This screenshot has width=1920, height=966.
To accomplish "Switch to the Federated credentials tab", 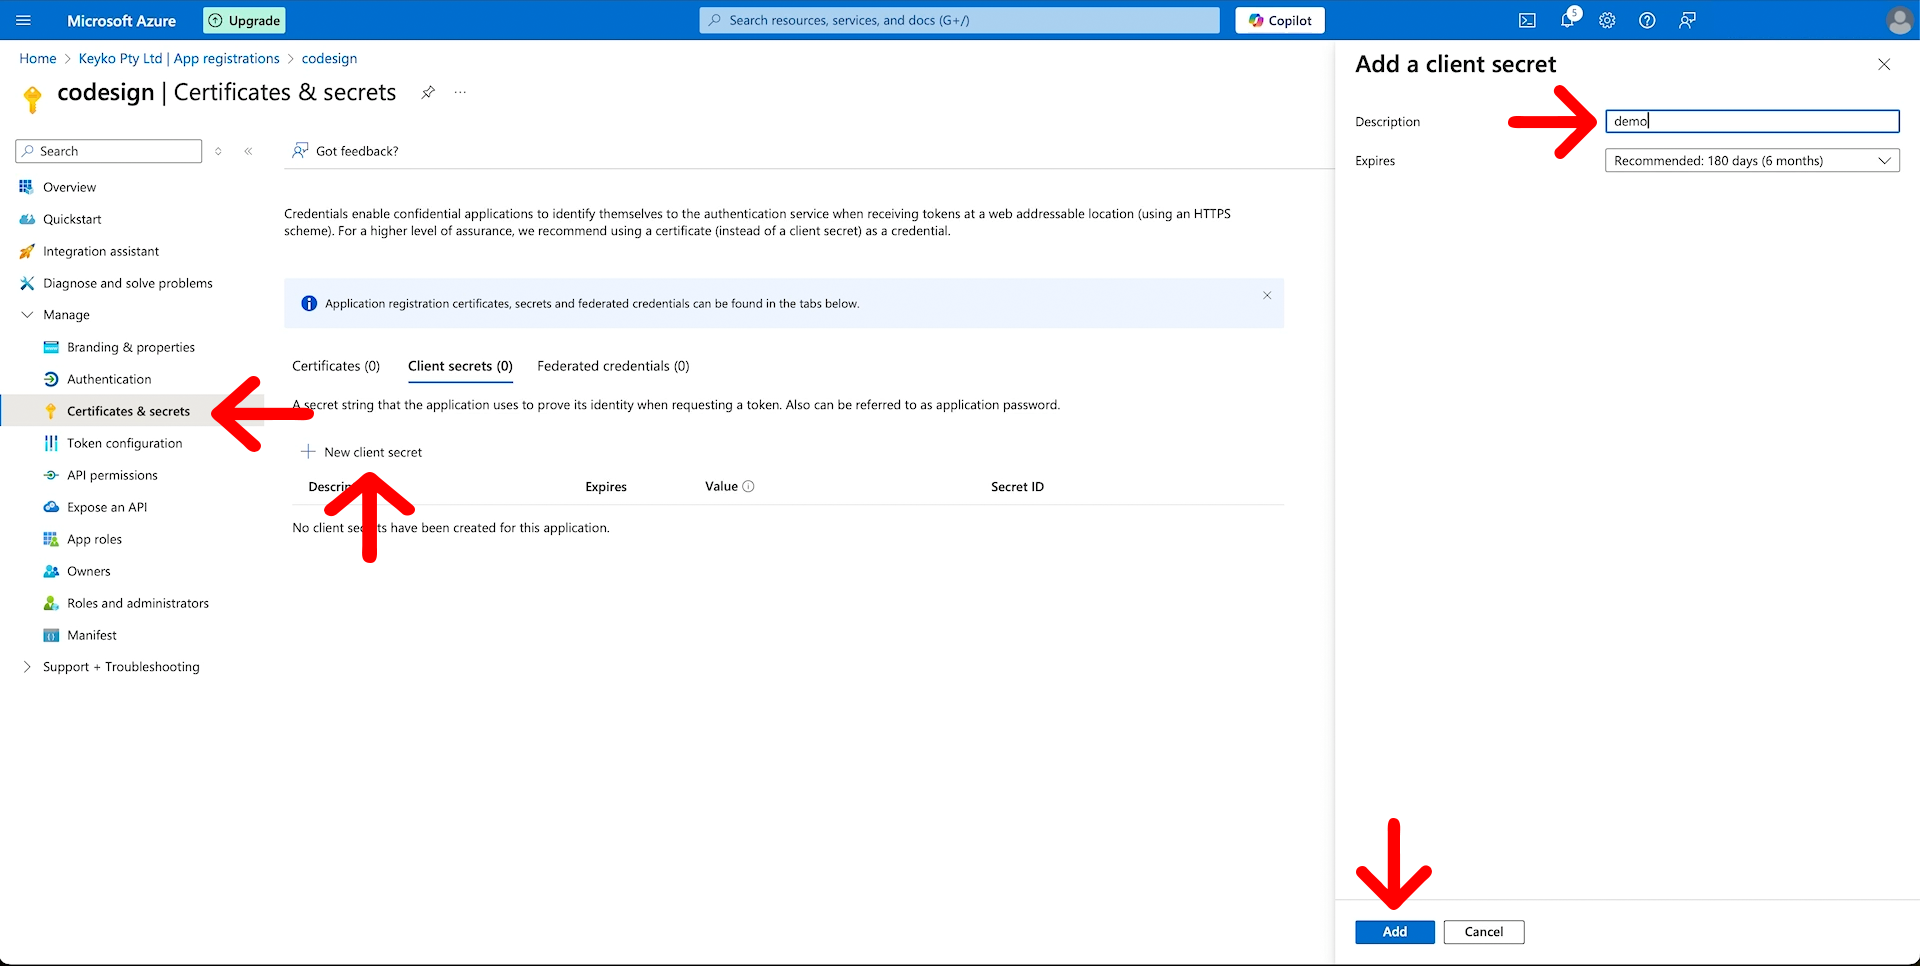I will 612,366.
